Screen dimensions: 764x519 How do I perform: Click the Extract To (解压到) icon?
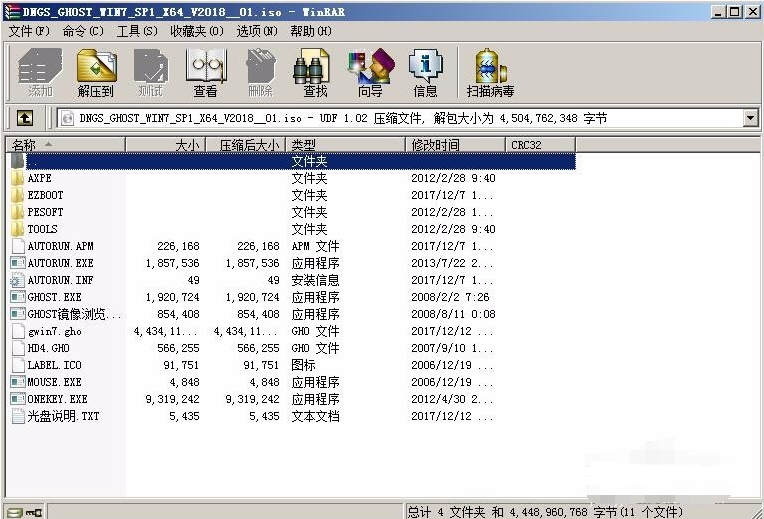pyautogui.click(x=96, y=72)
